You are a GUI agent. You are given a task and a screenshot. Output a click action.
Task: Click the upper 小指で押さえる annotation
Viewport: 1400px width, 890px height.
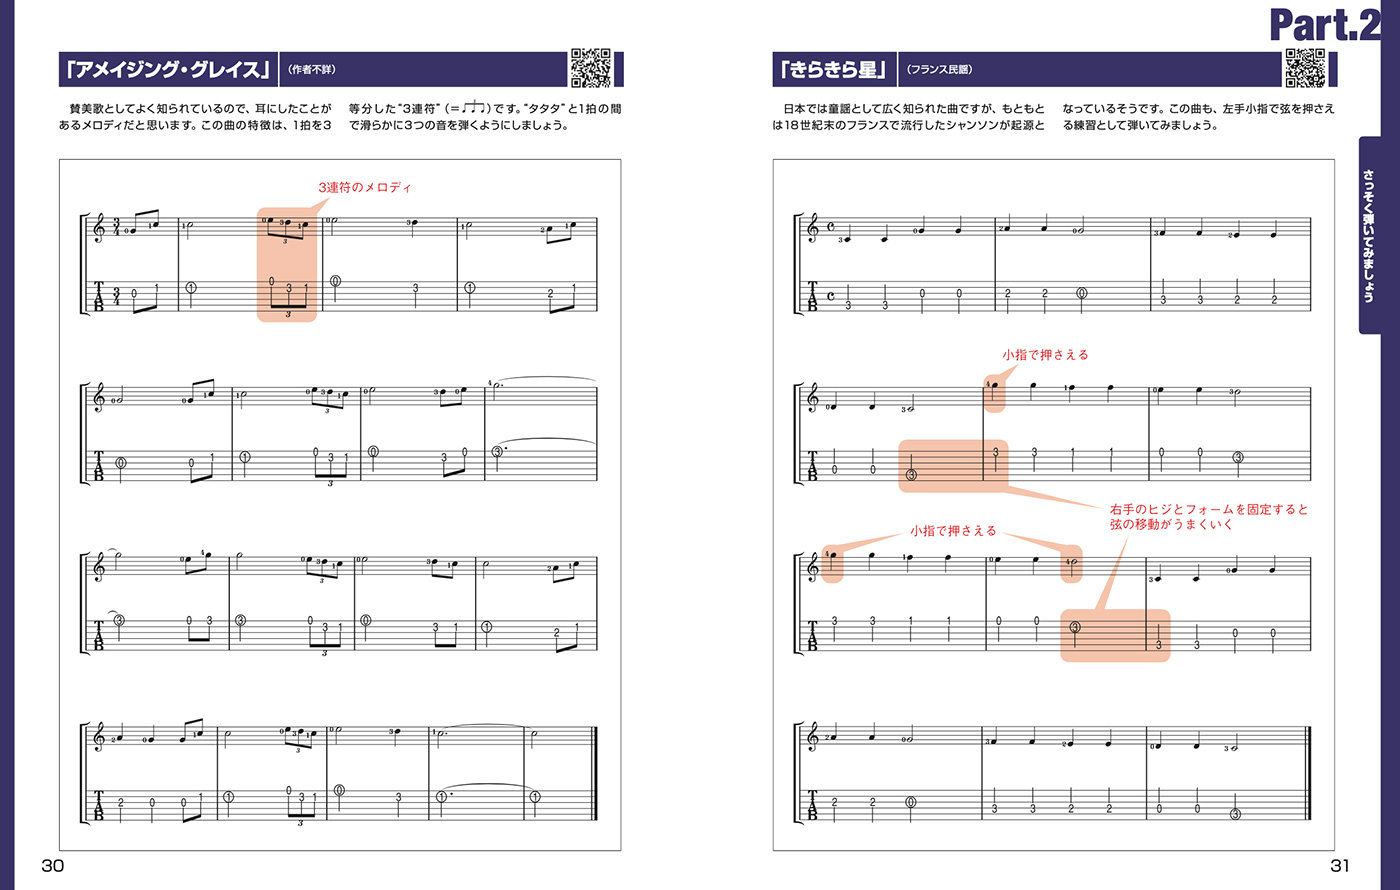pyautogui.click(x=1045, y=354)
